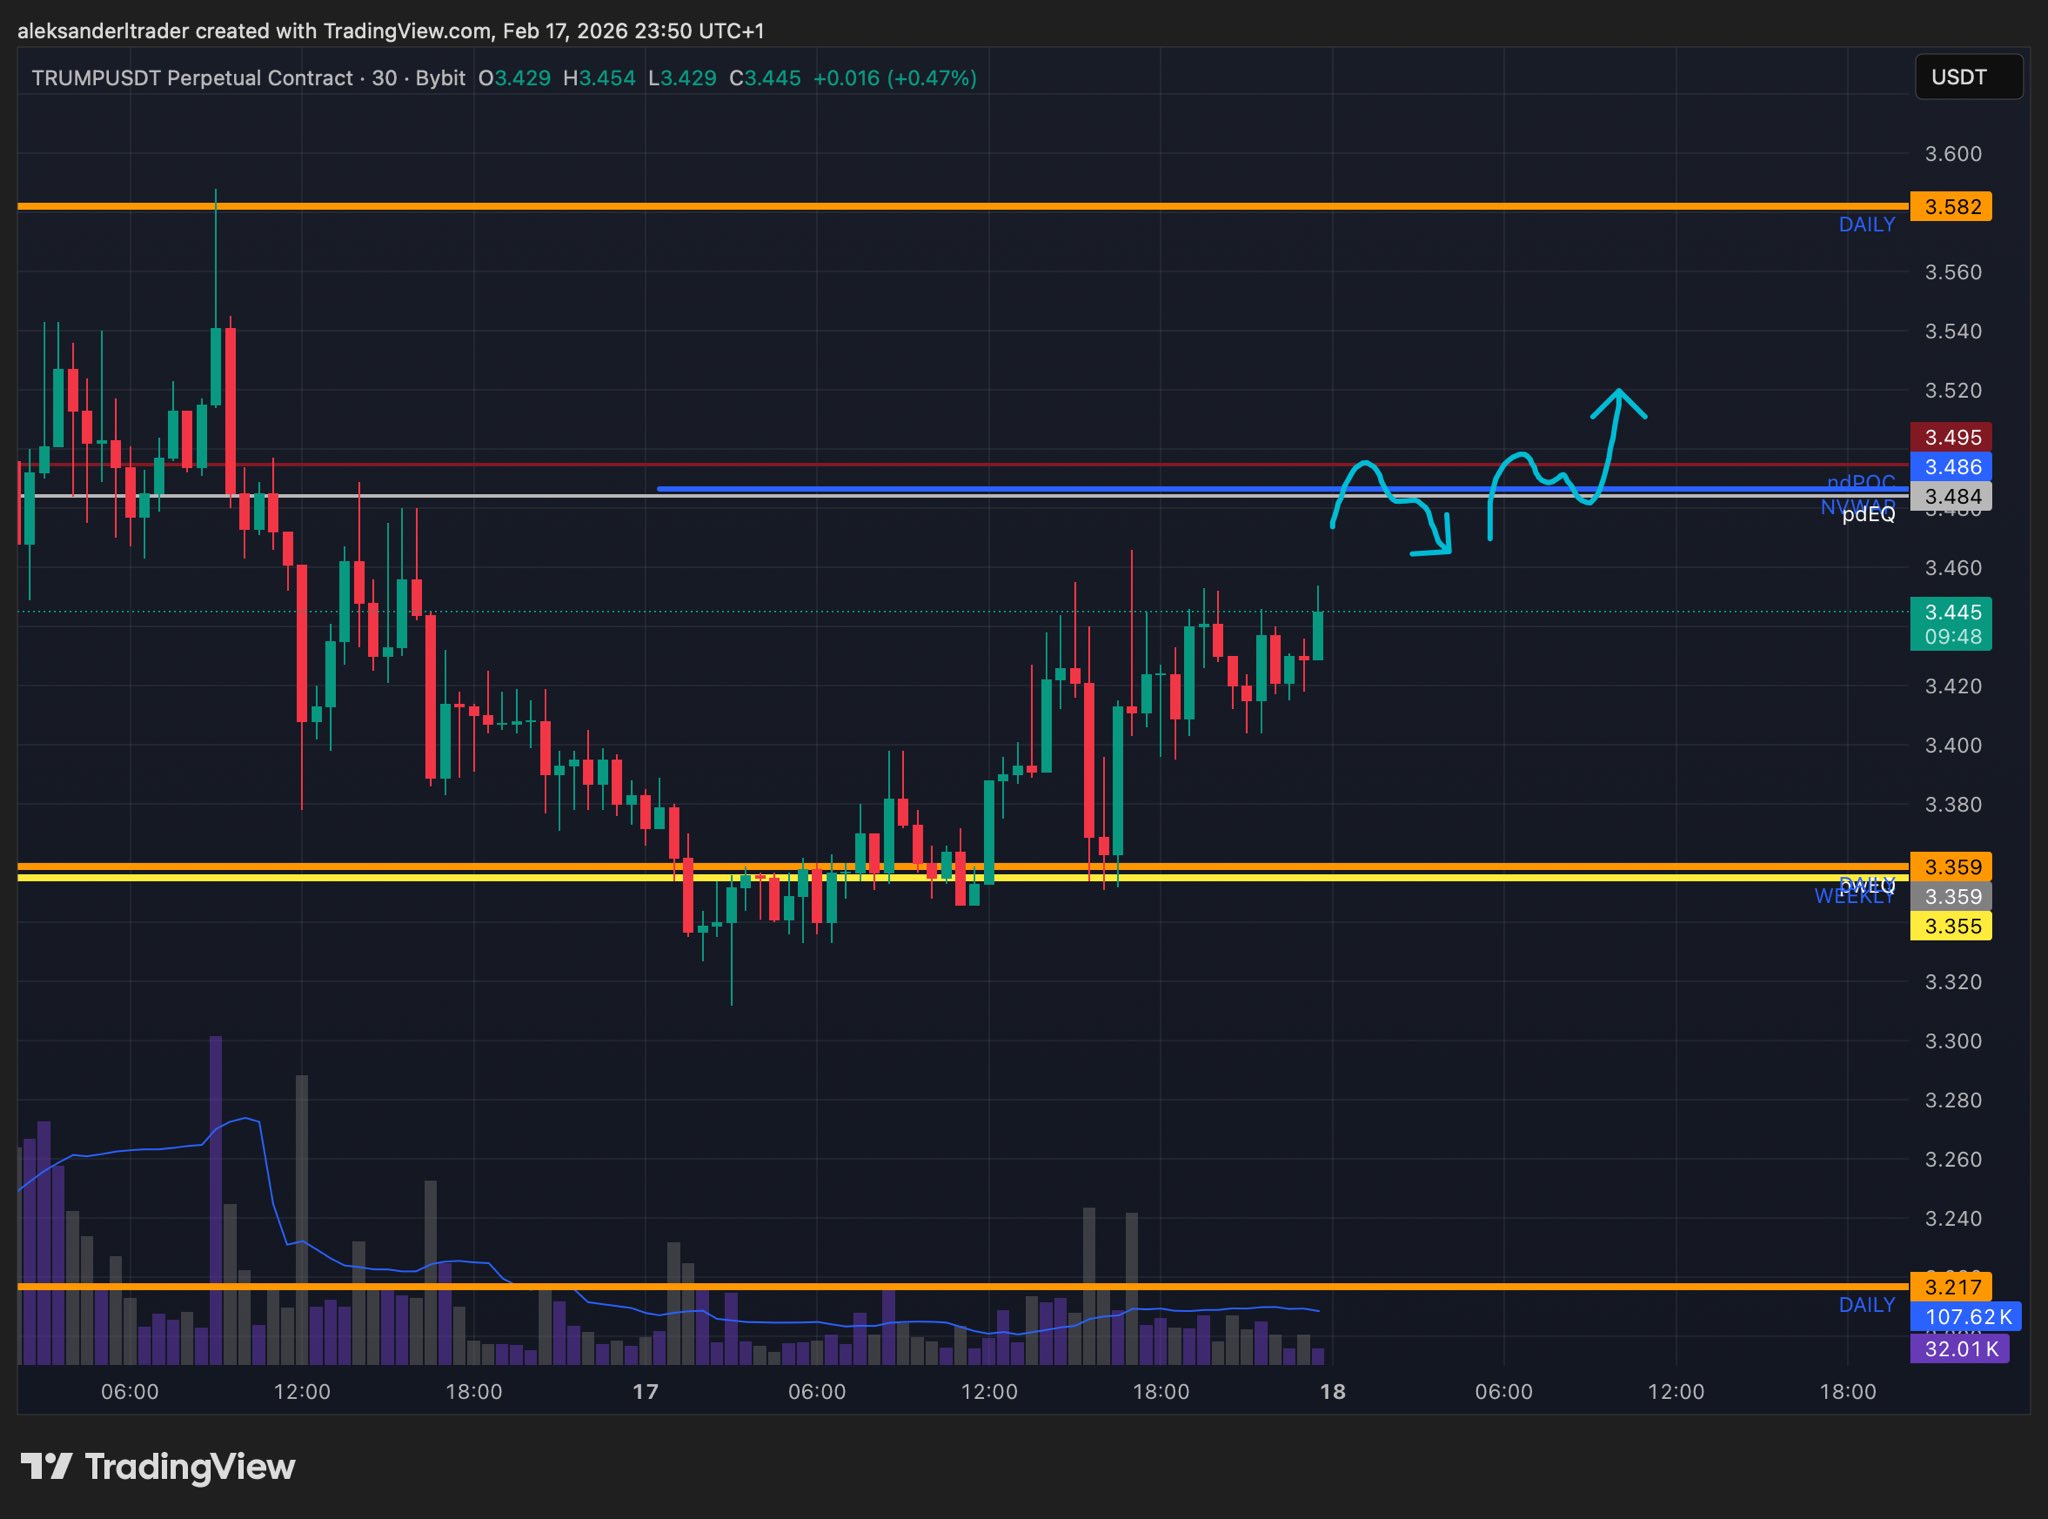Click the purple 32.01K volume label
2048x1519 pixels.
[x=1960, y=1349]
